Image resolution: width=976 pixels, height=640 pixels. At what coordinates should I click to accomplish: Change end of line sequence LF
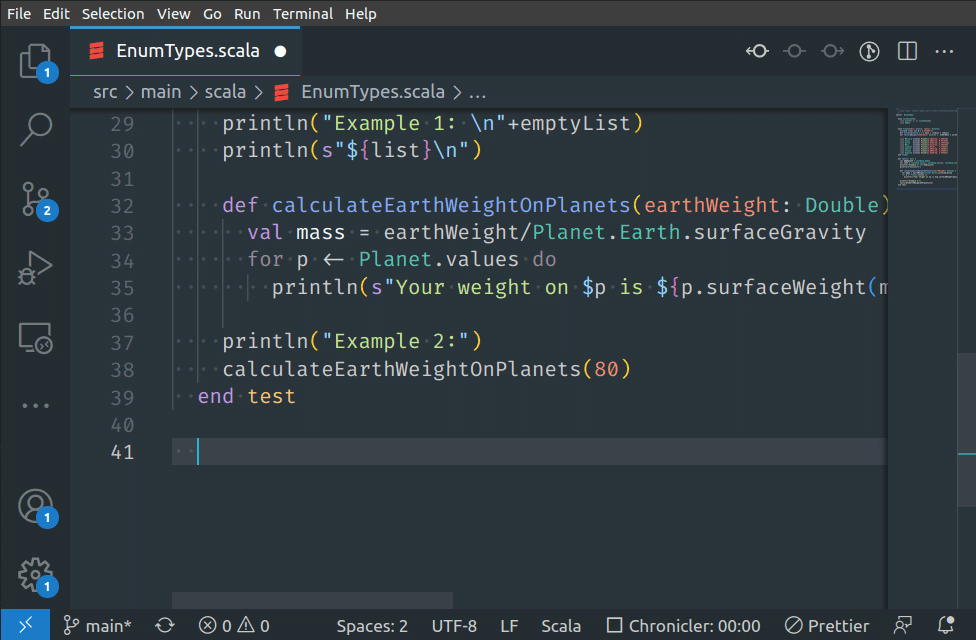tap(509, 626)
